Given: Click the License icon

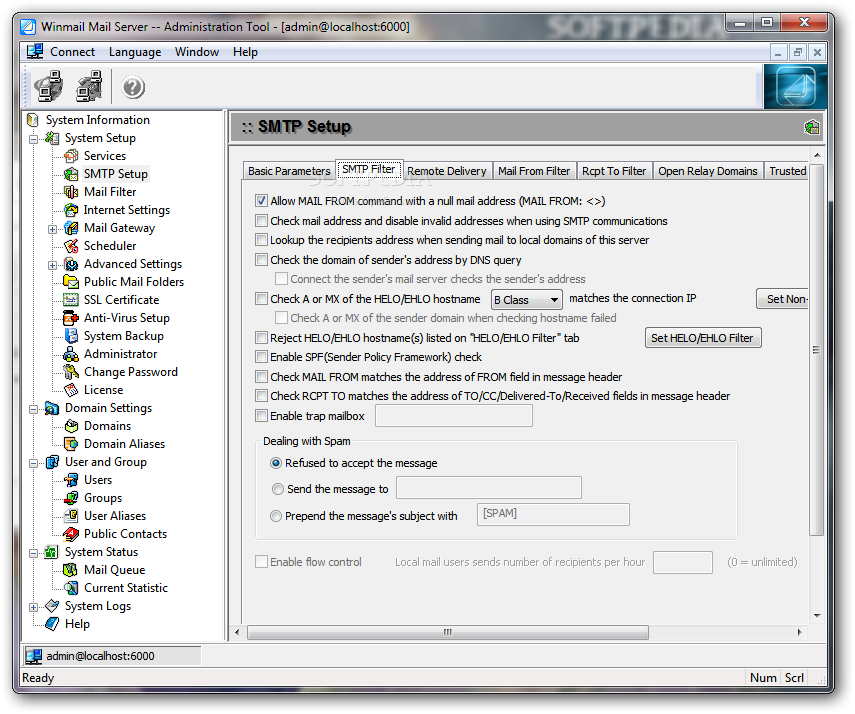Looking at the screenshot, I should [x=71, y=390].
